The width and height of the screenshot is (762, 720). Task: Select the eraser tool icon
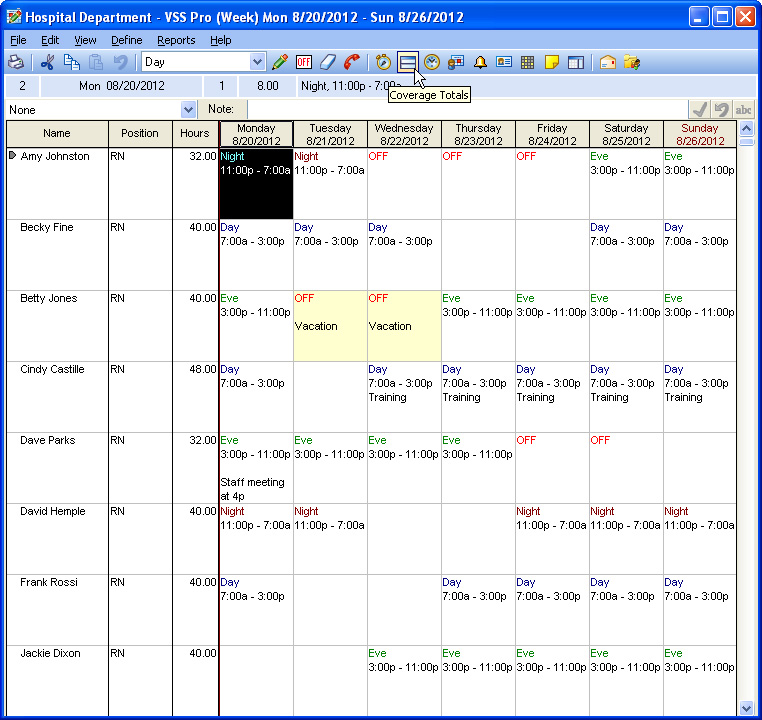(328, 62)
